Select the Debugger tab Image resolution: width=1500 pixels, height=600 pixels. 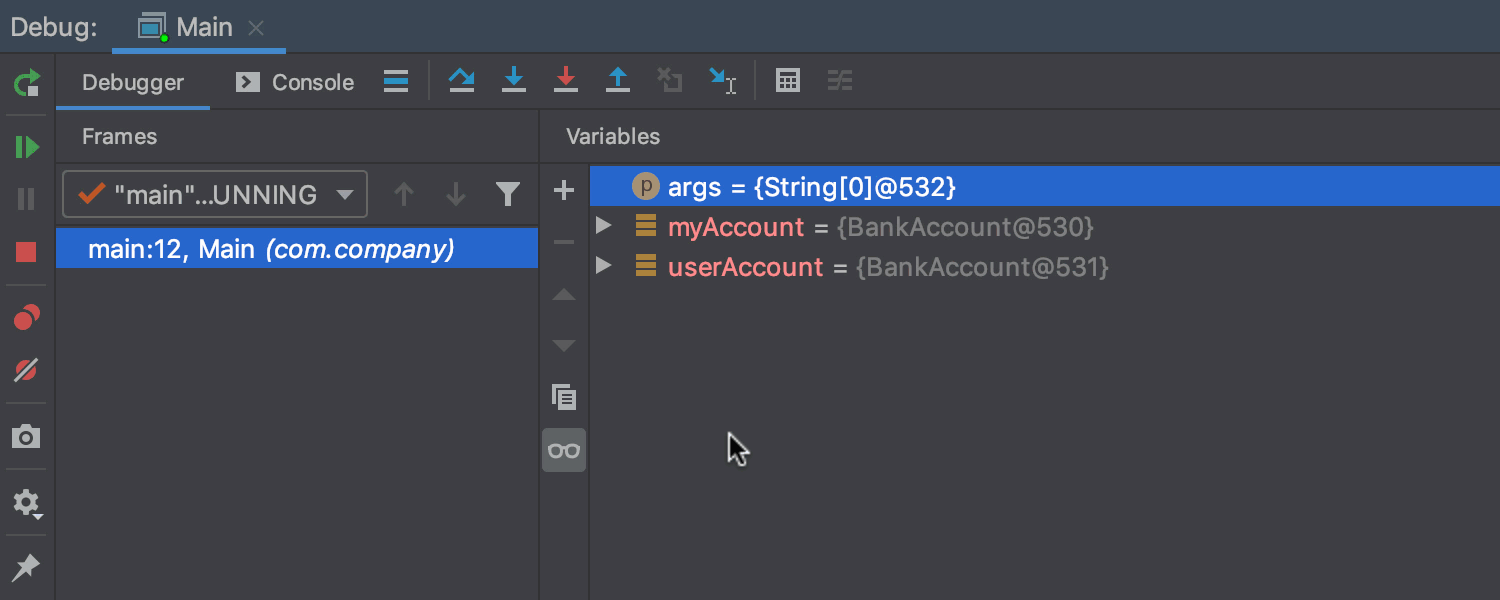[x=132, y=82]
